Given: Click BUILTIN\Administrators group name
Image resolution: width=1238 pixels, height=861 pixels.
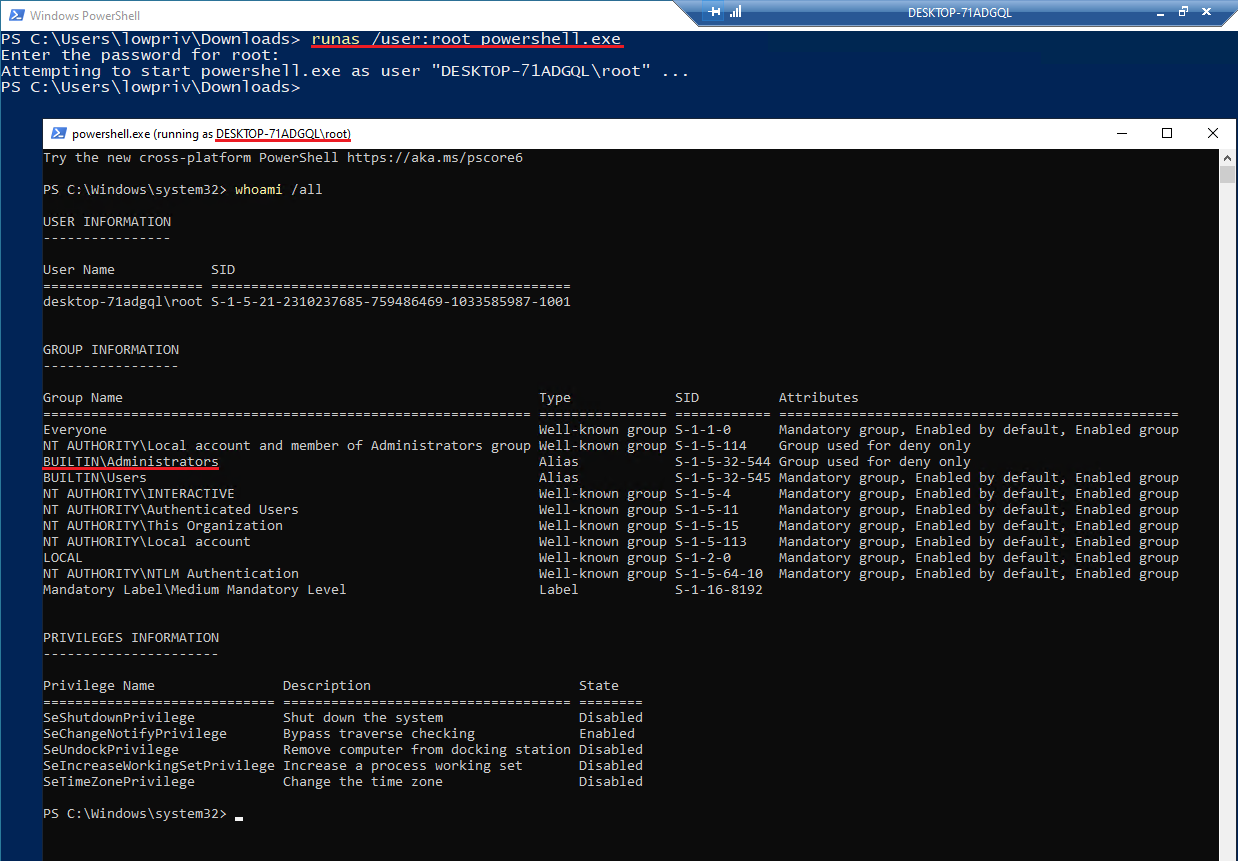Looking at the screenshot, I should click(x=131, y=462).
